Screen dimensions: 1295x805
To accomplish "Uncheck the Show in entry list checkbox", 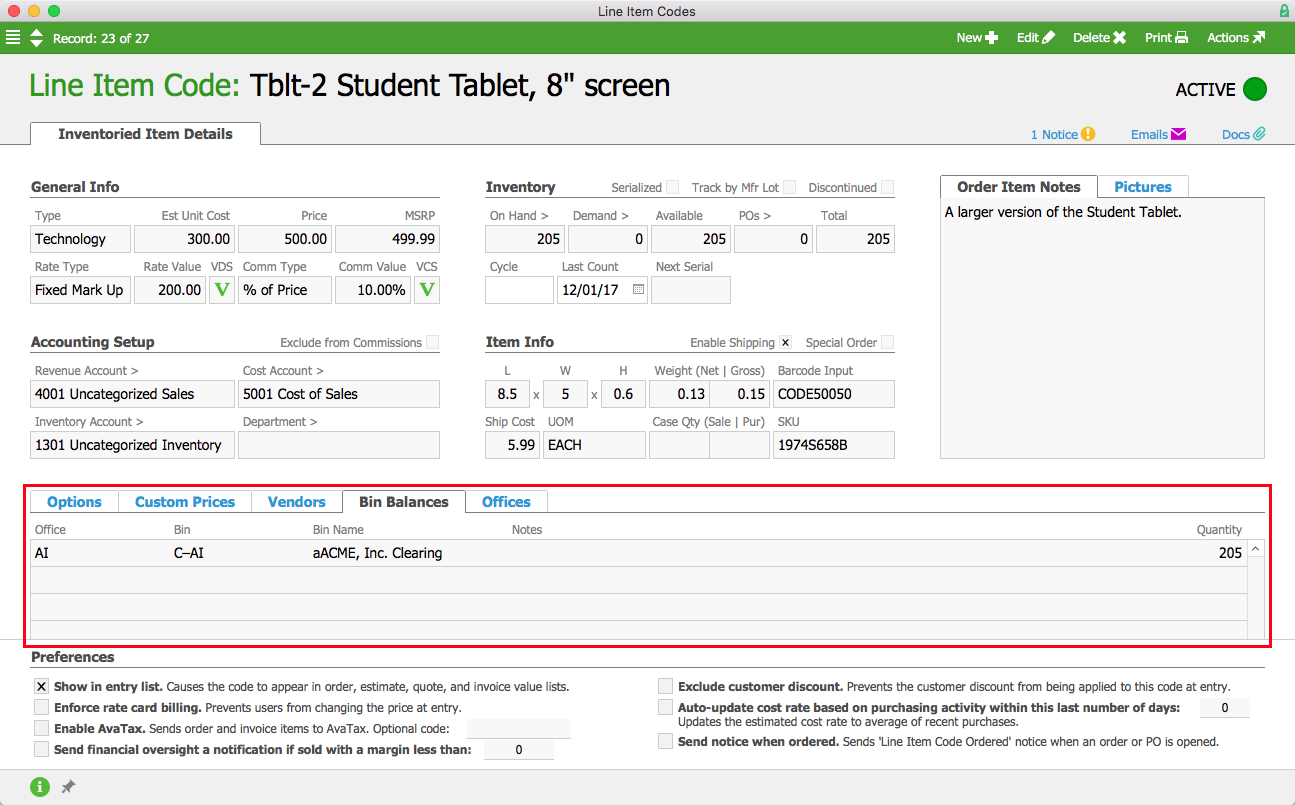I will tap(41, 687).
